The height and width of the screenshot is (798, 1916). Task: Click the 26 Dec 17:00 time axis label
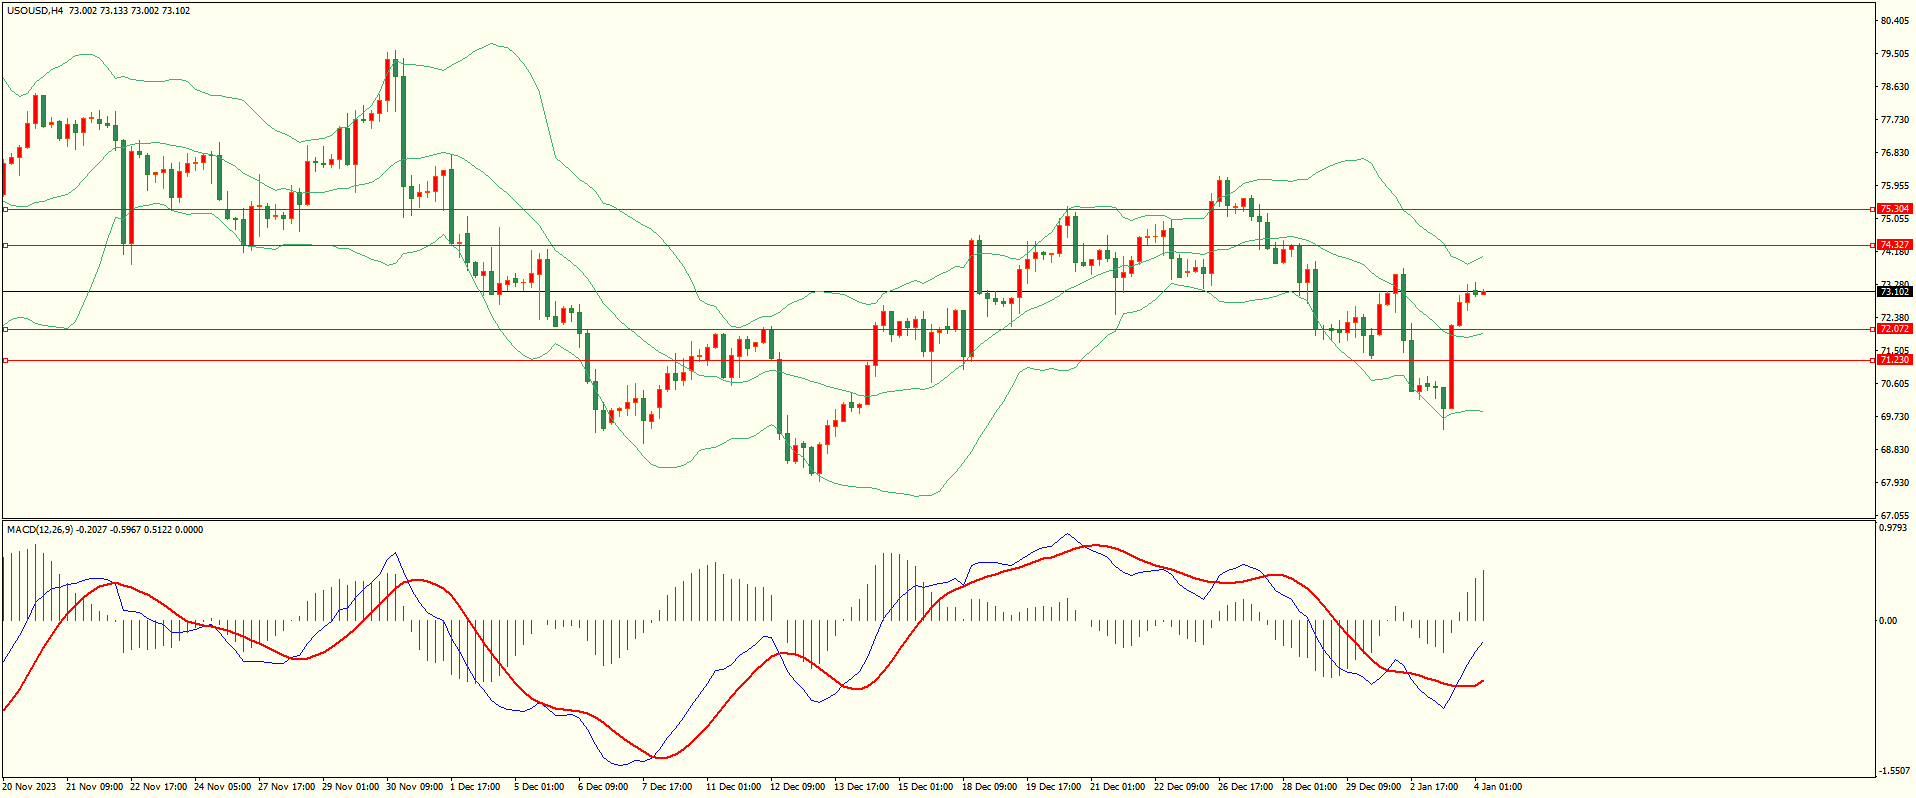[1245, 787]
